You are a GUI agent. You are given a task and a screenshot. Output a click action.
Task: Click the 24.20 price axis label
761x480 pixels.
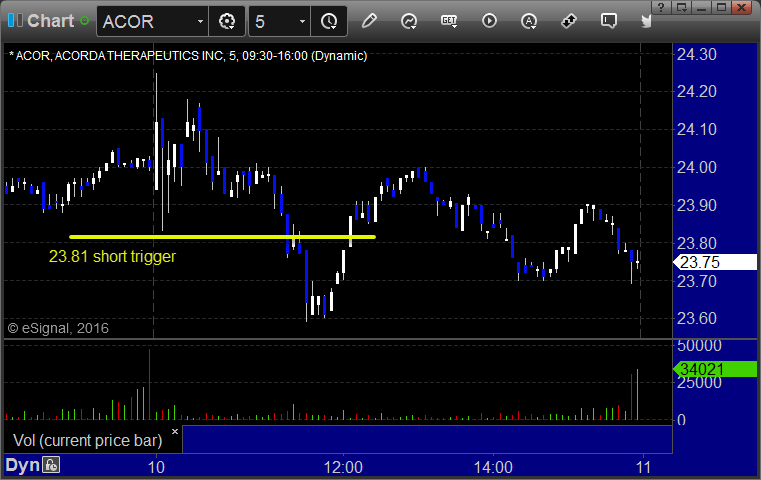pyautogui.click(x=696, y=91)
